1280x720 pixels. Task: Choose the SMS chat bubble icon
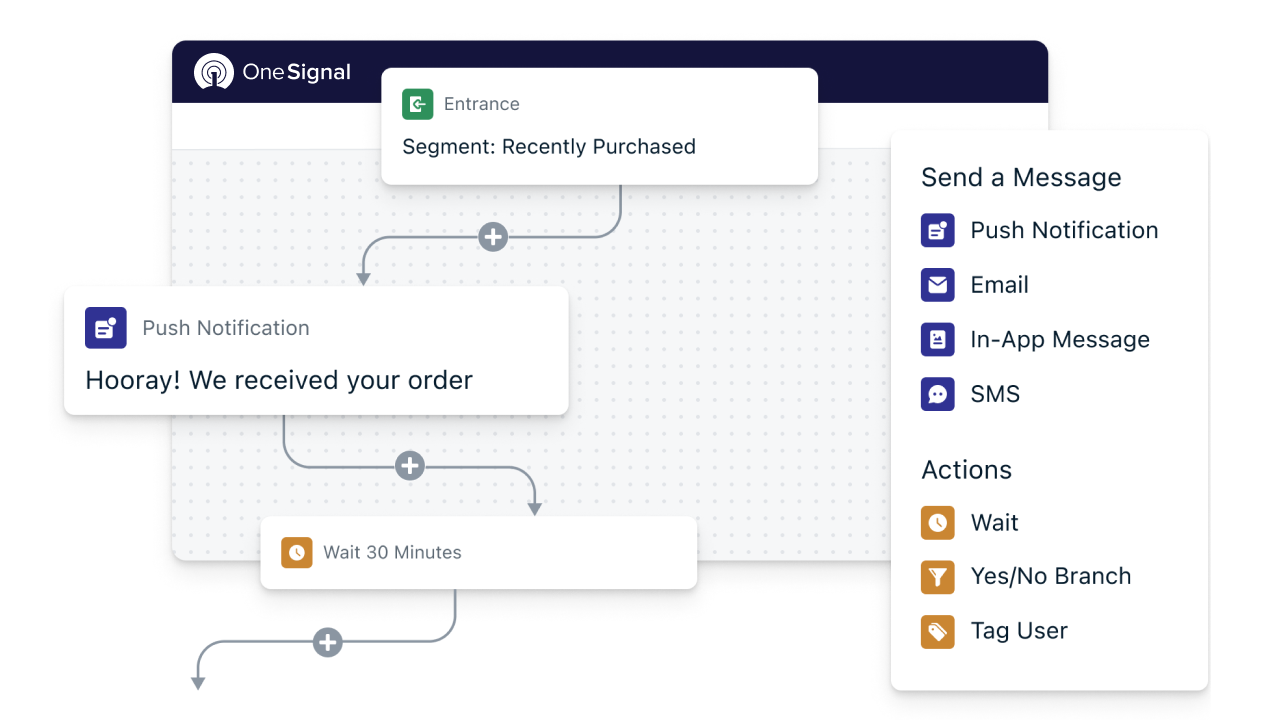coord(937,394)
